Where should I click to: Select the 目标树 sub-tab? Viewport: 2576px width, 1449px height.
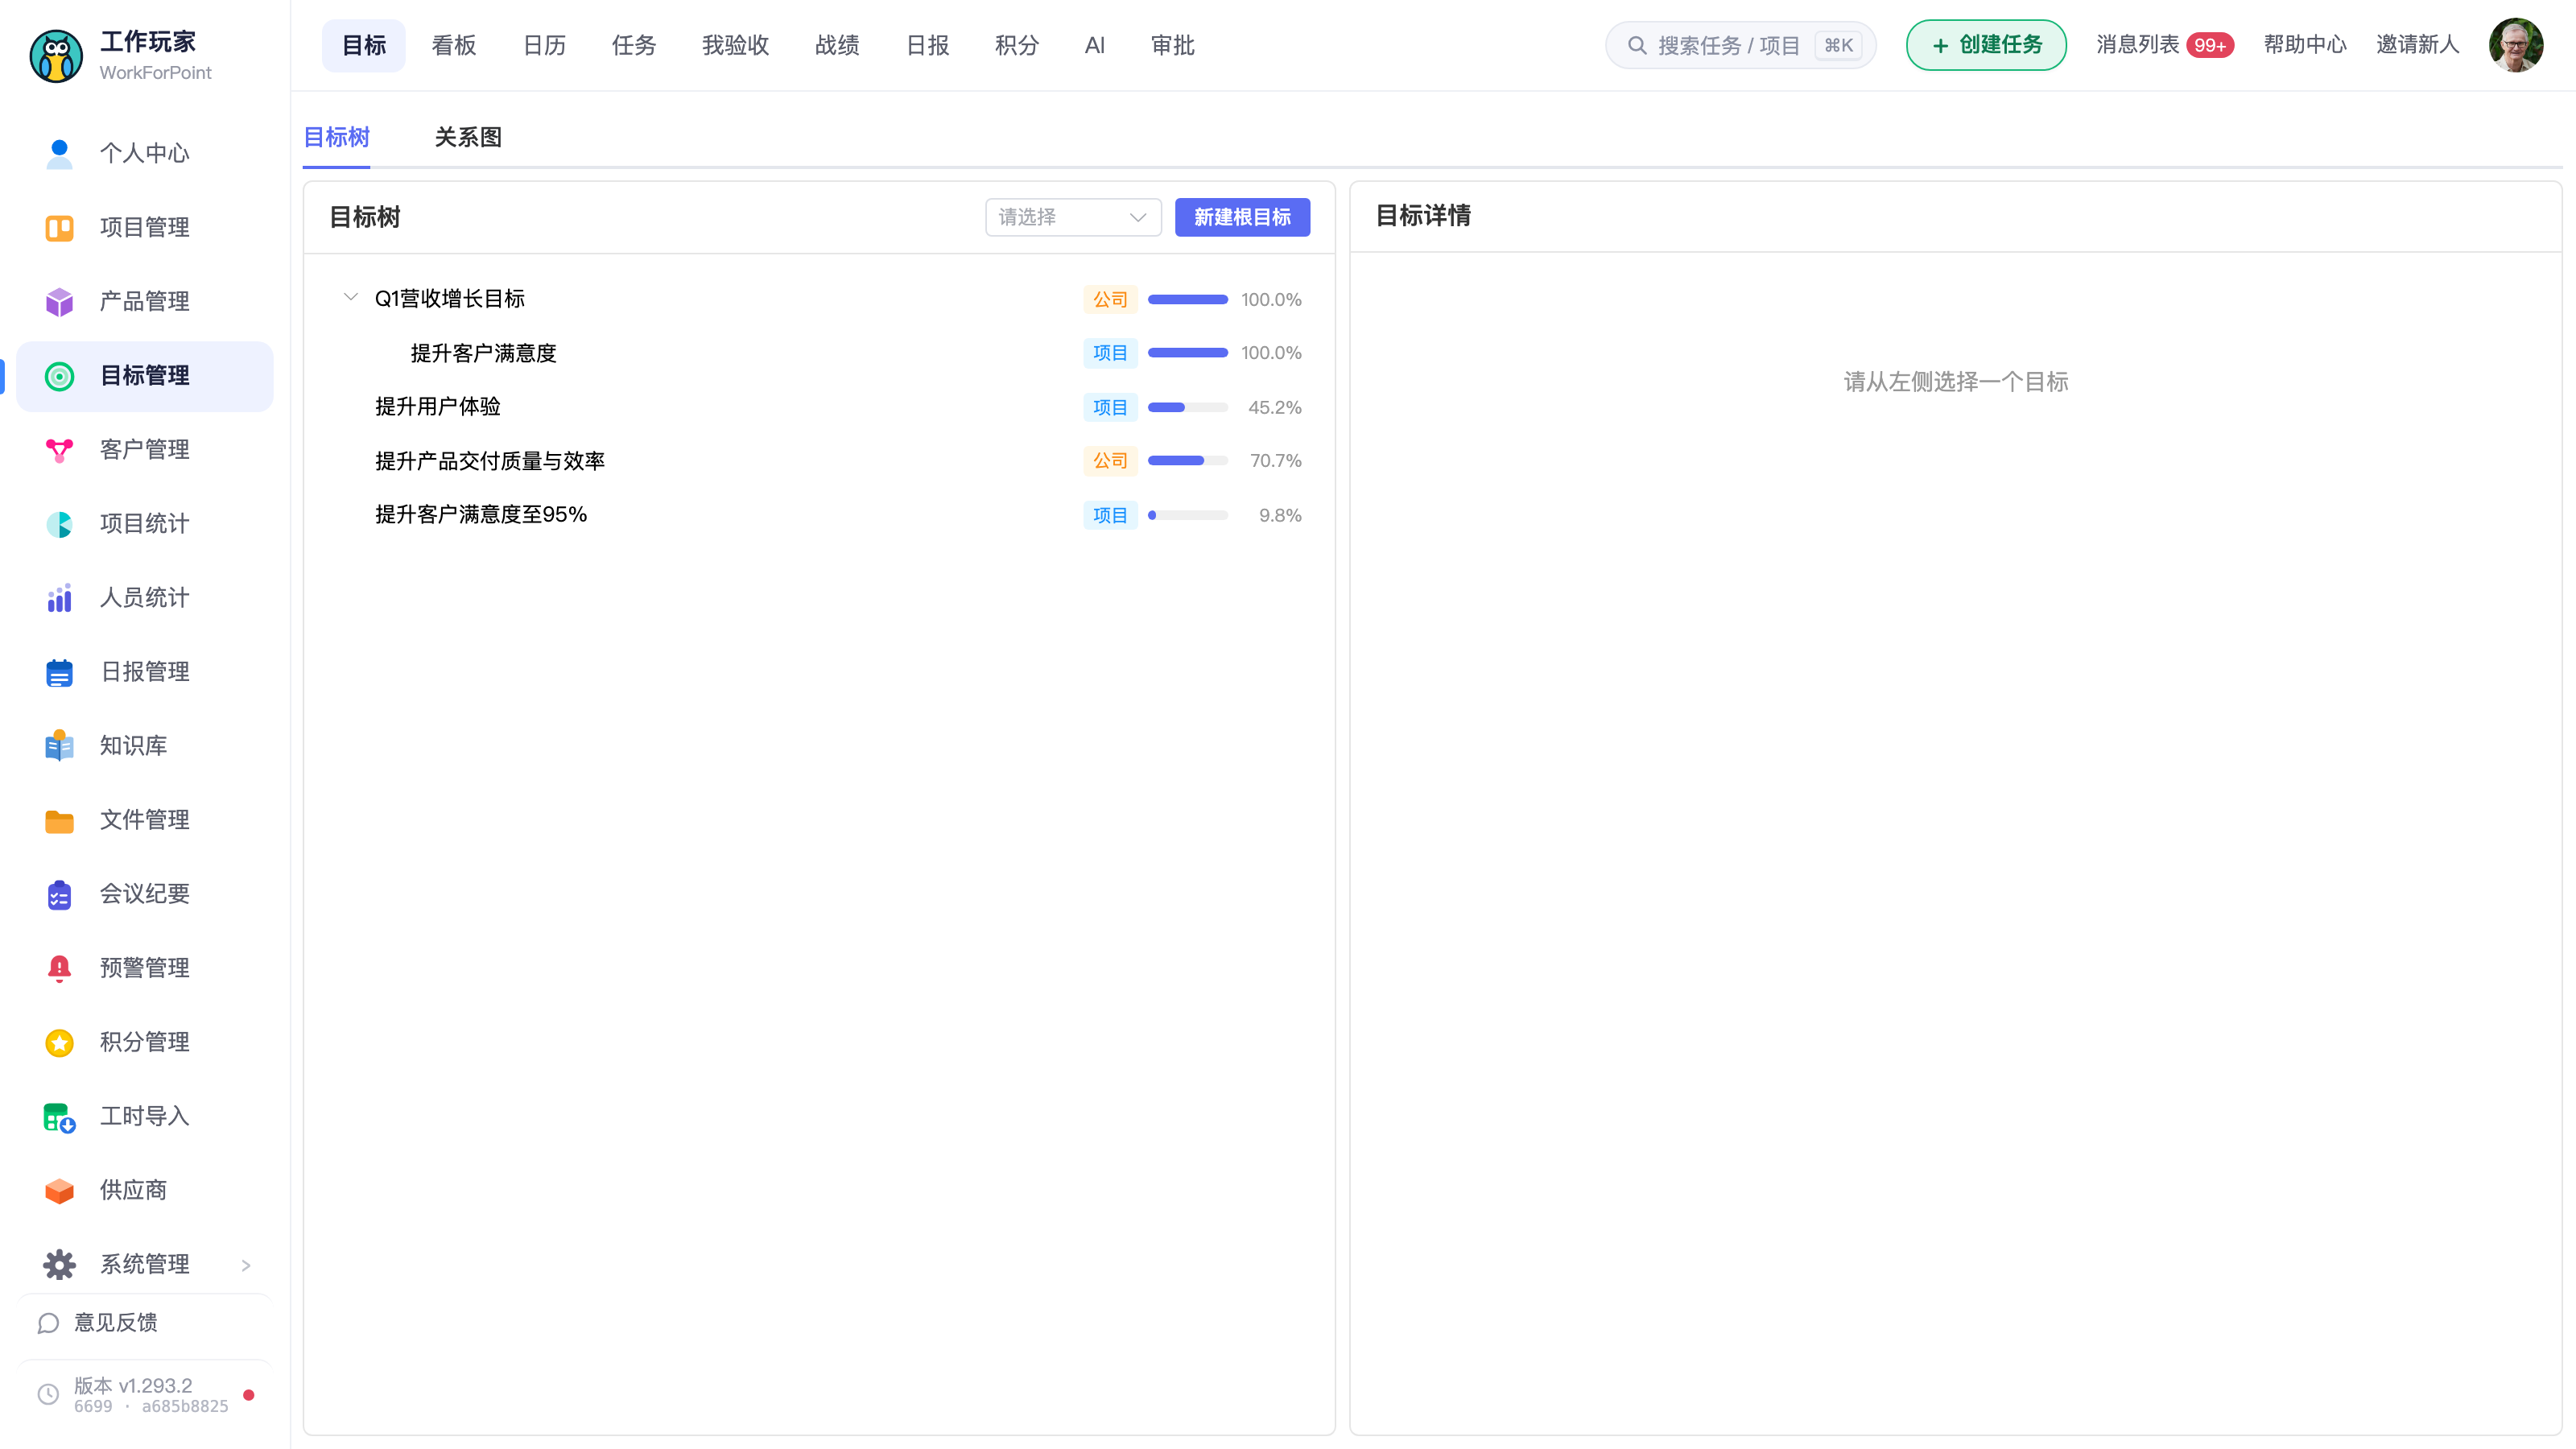coord(337,137)
